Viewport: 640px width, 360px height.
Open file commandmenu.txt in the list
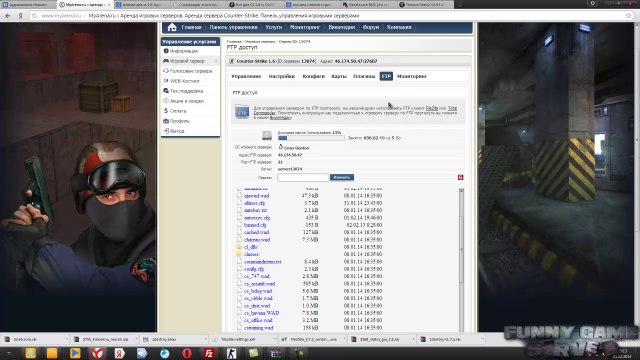tap(262, 262)
